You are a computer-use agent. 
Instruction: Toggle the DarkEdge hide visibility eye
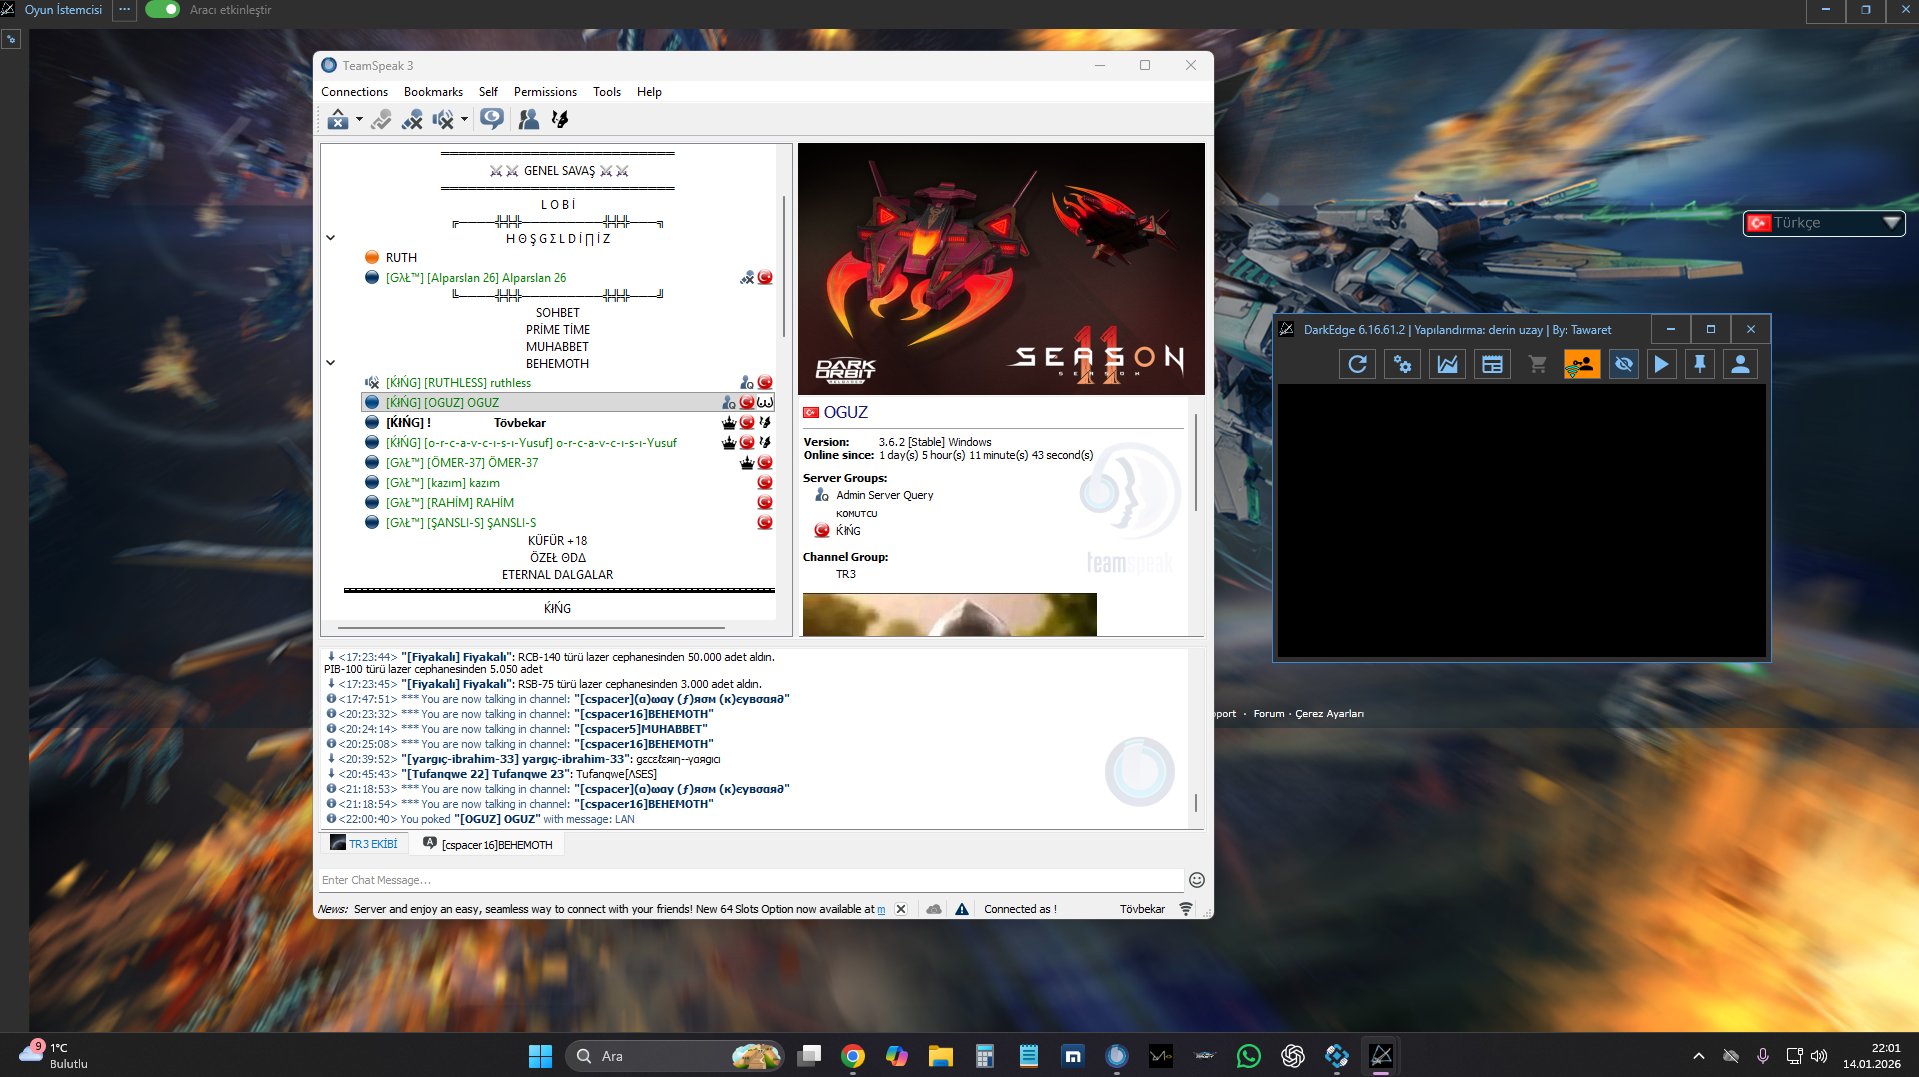click(x=1624, y=364)
